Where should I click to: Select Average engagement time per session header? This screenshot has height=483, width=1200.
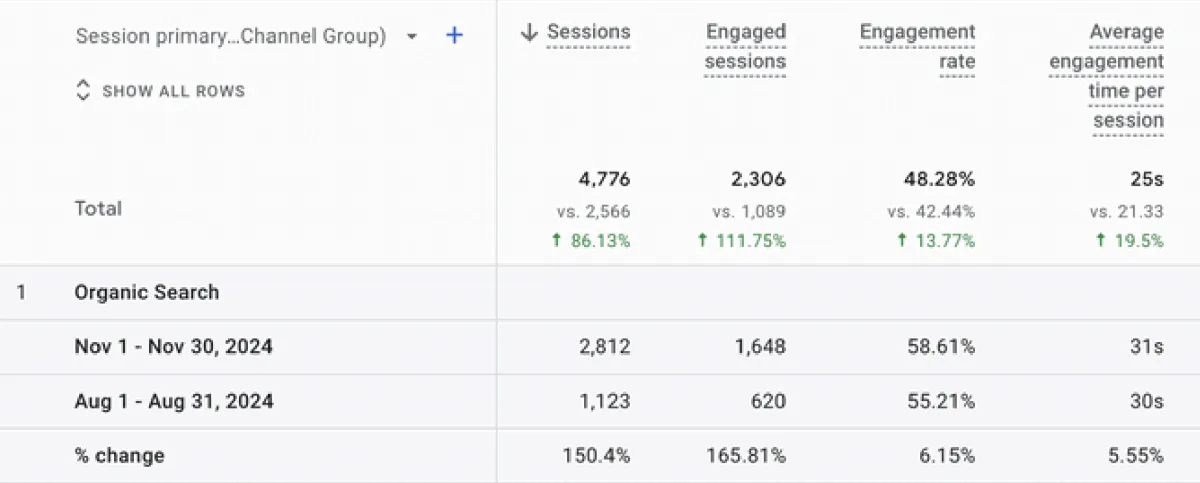1106,76
